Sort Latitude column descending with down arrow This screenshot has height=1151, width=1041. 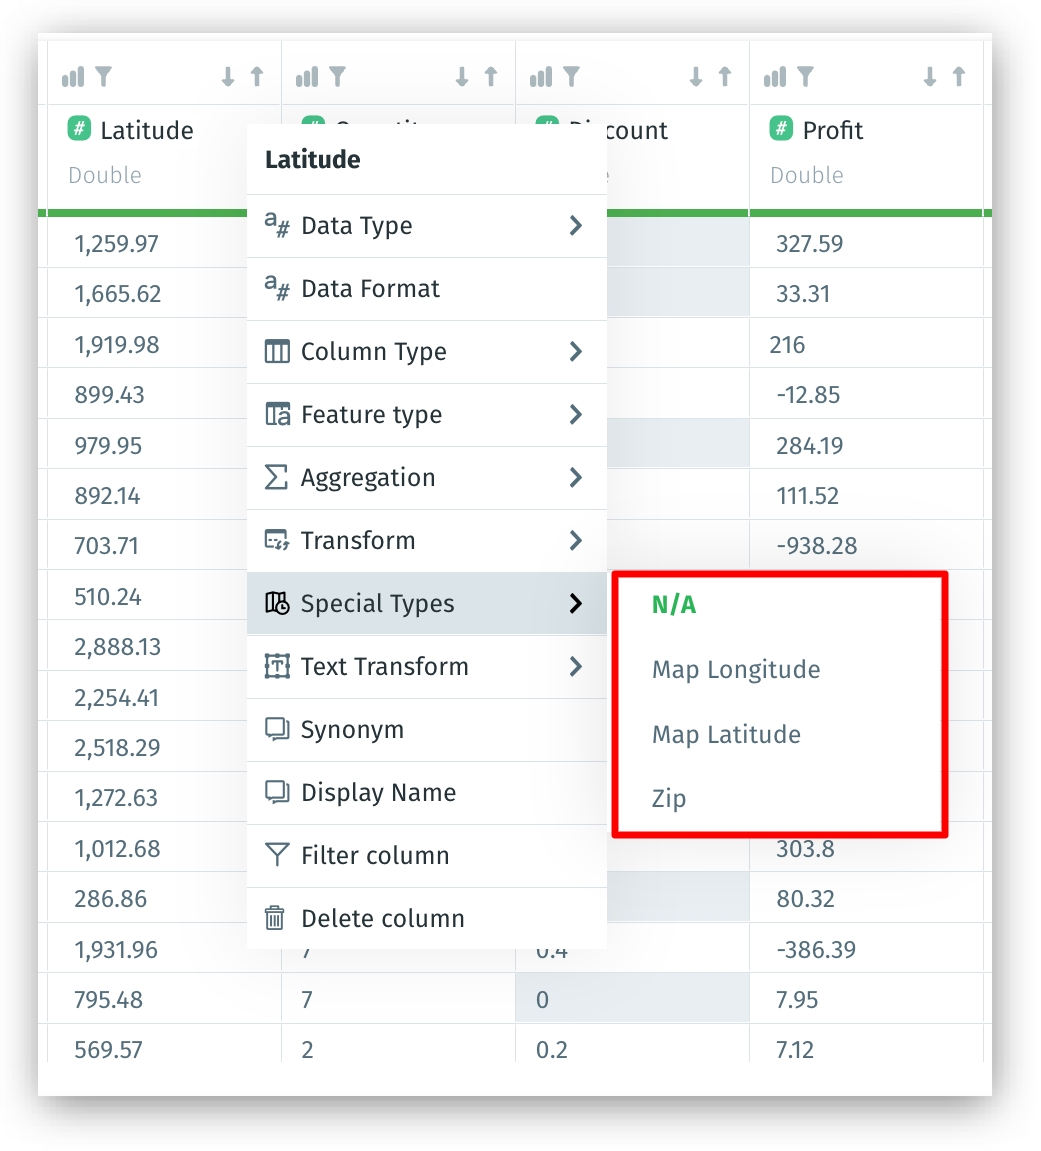[x=228, y=77]
